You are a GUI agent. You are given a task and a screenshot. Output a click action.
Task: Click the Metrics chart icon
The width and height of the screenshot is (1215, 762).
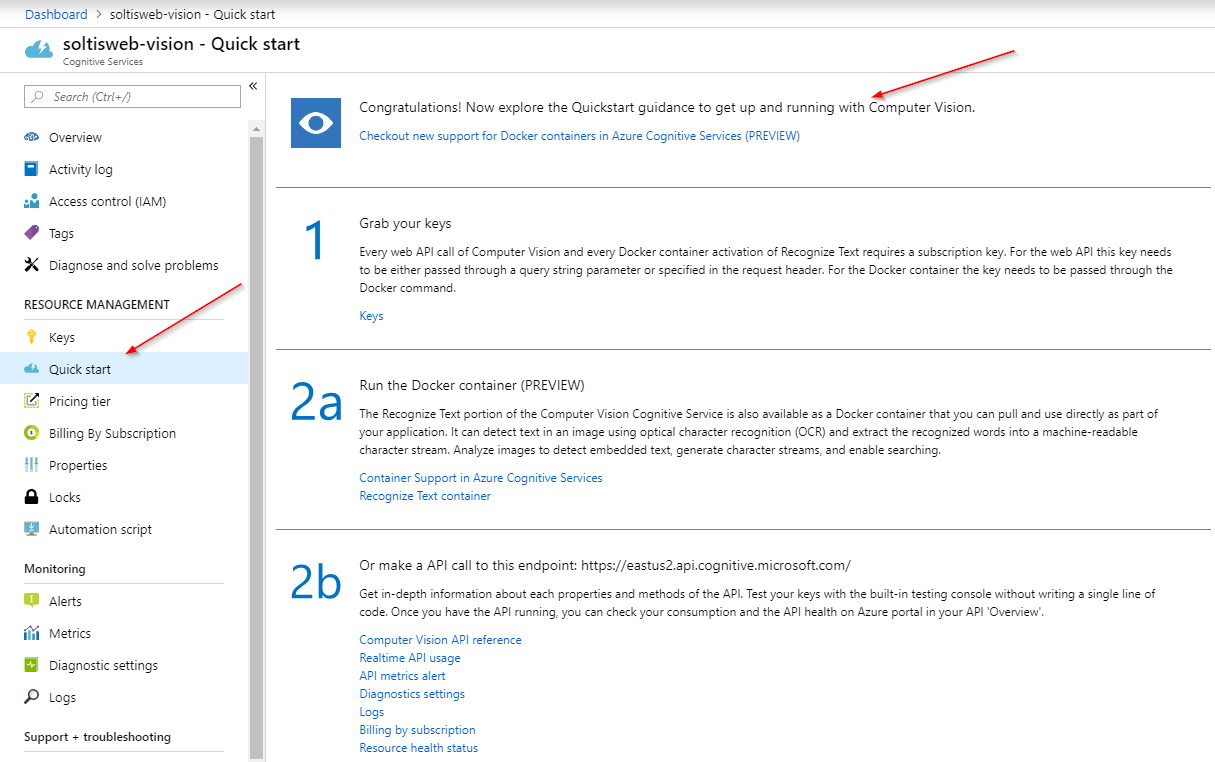pos(31,633)
